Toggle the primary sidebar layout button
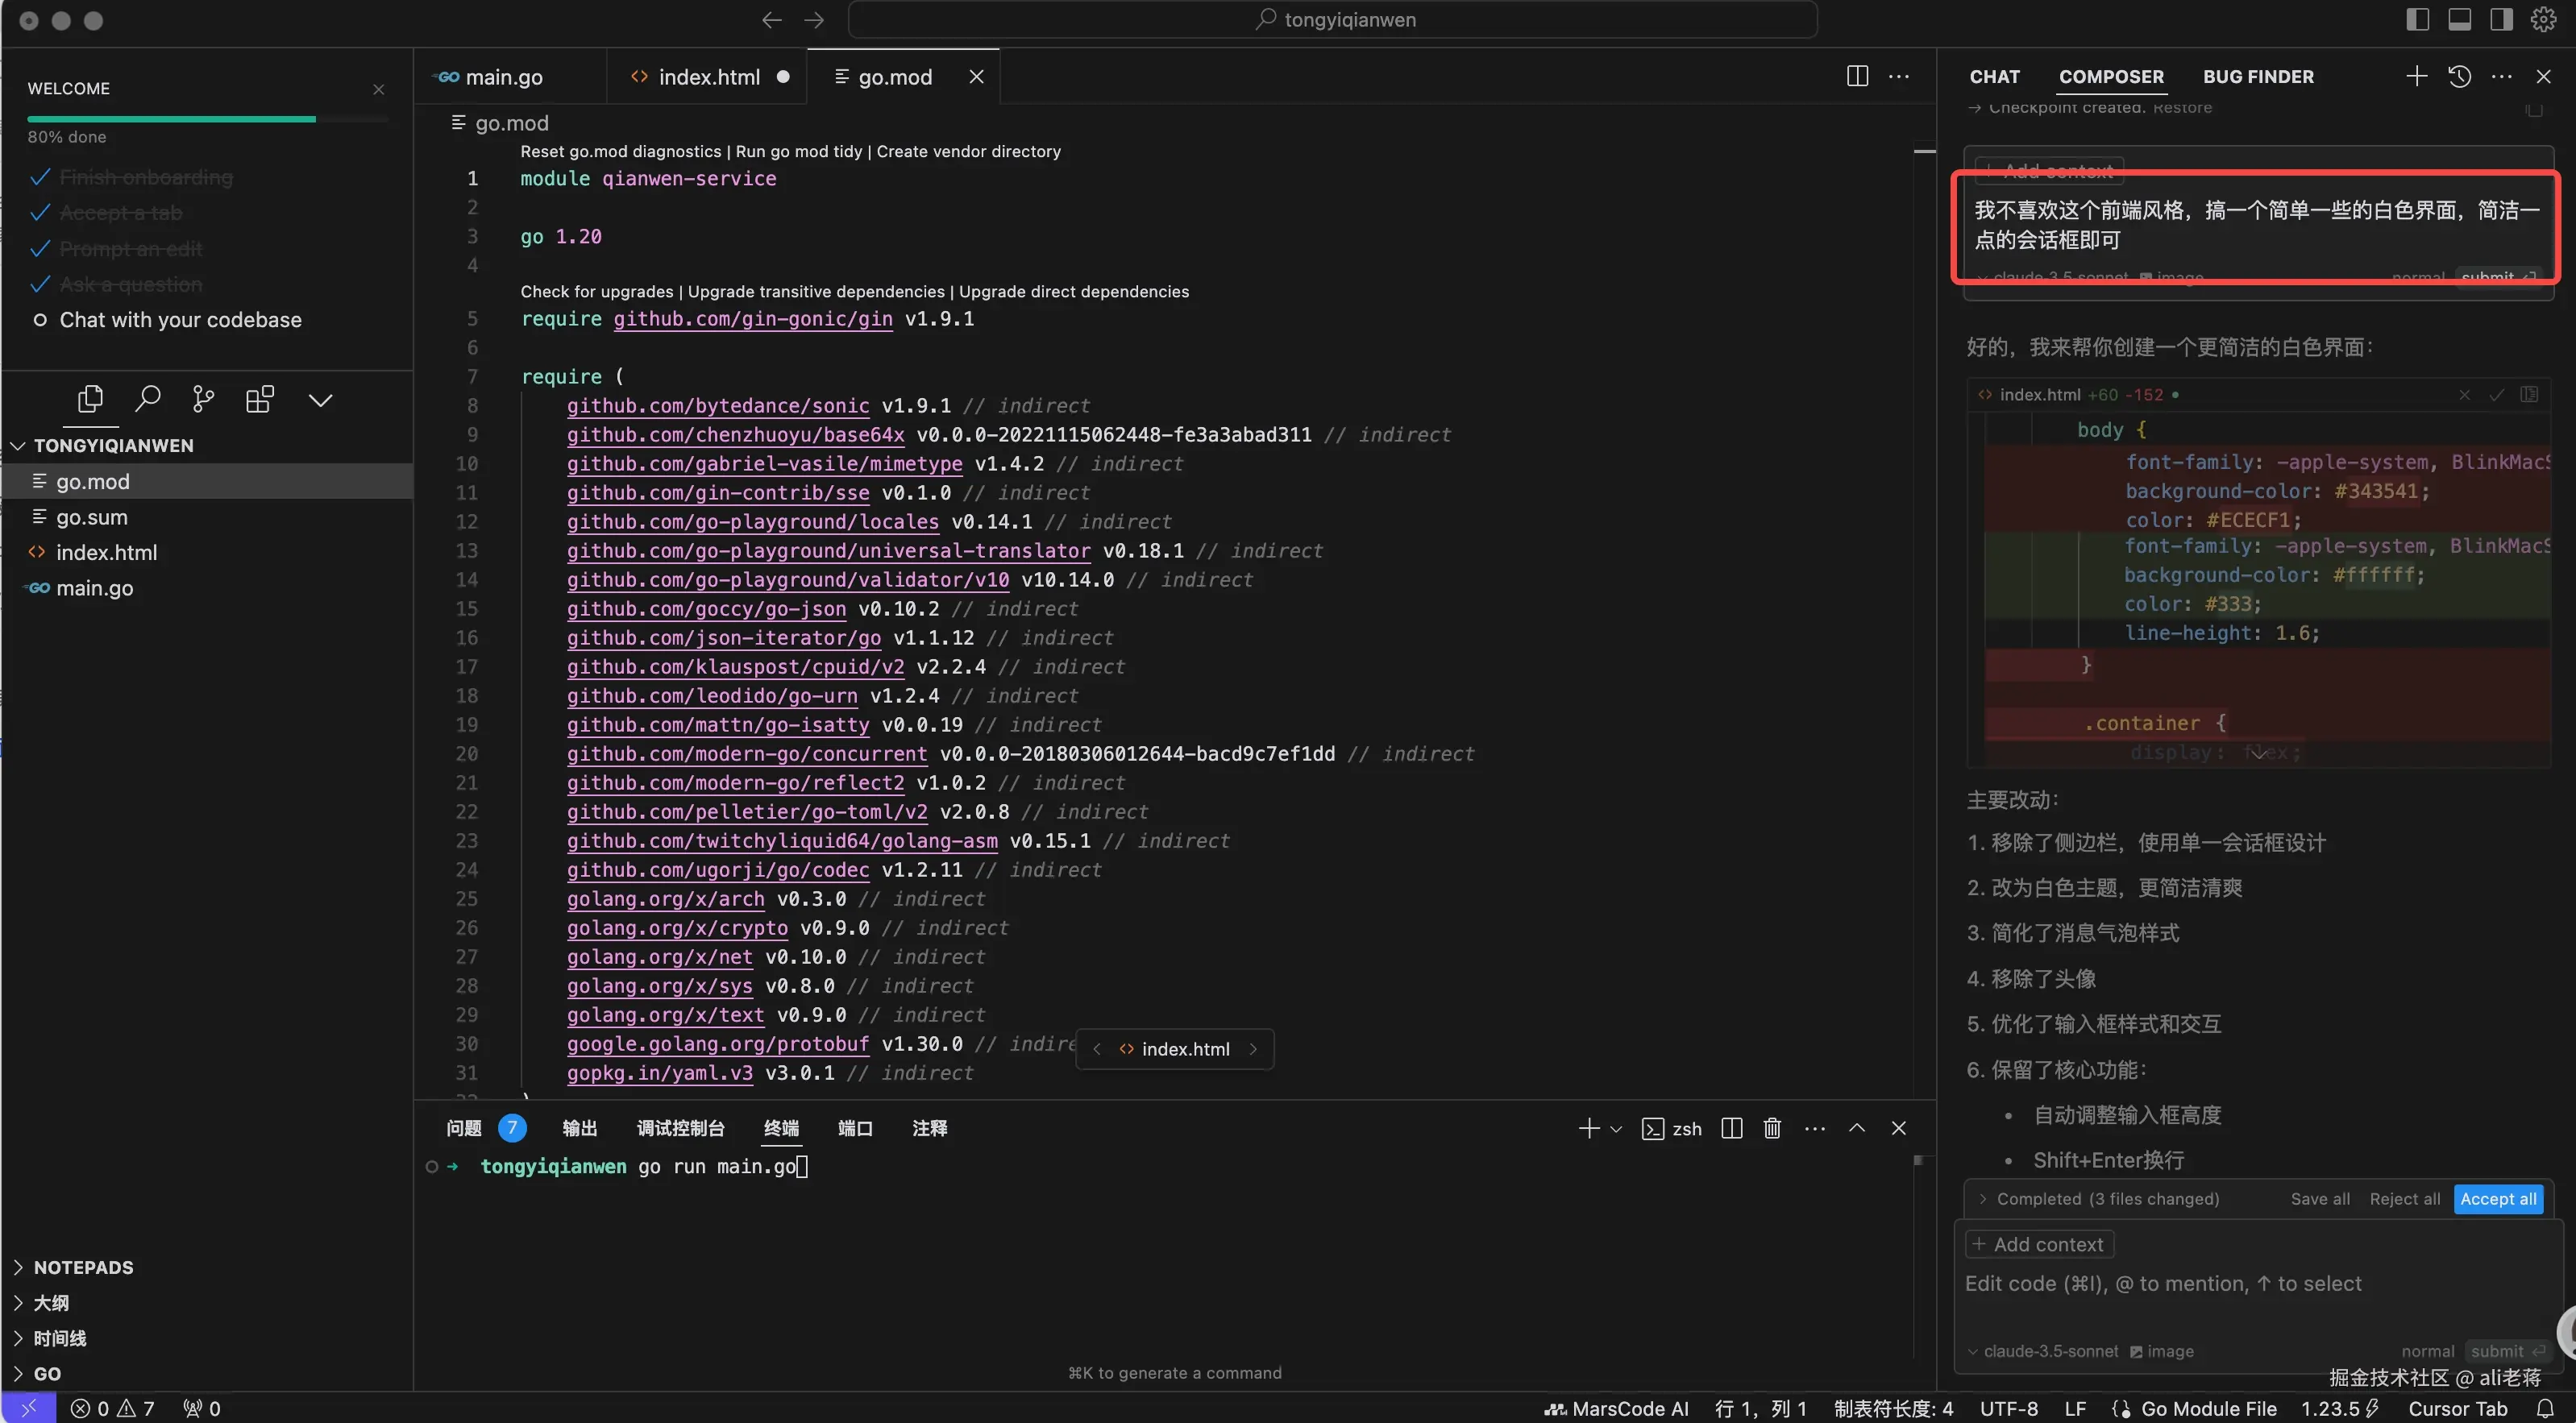This screenshot has height=1423, width=2576. coord(2417,19)
